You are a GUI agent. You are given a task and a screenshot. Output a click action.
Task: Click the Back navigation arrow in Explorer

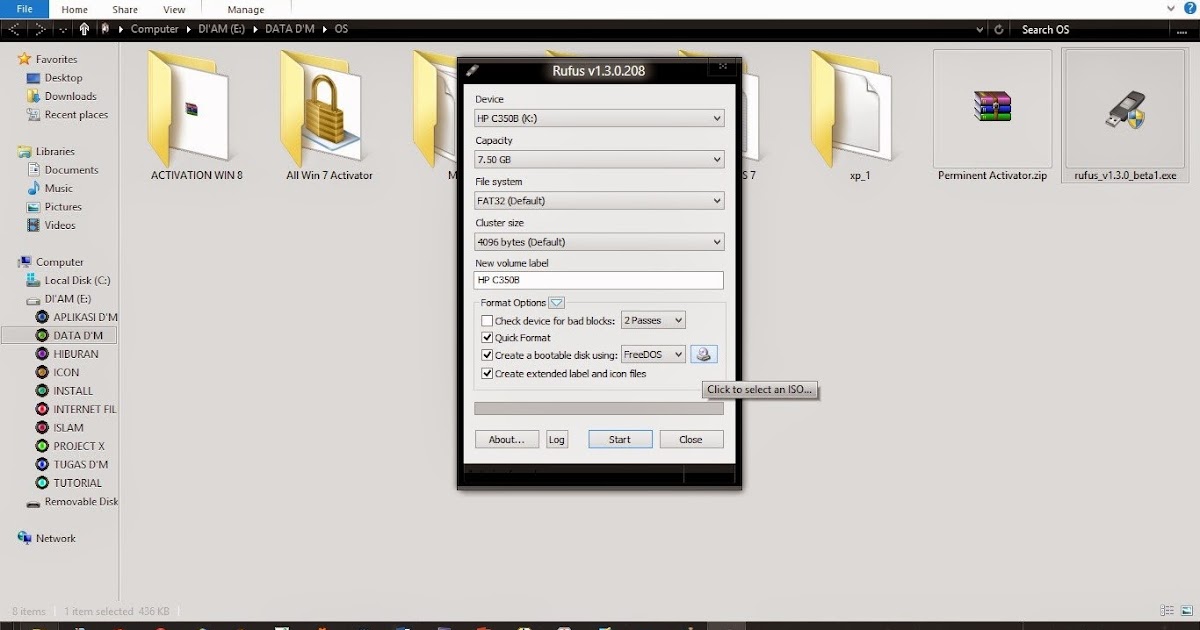[x=14, y=29]
